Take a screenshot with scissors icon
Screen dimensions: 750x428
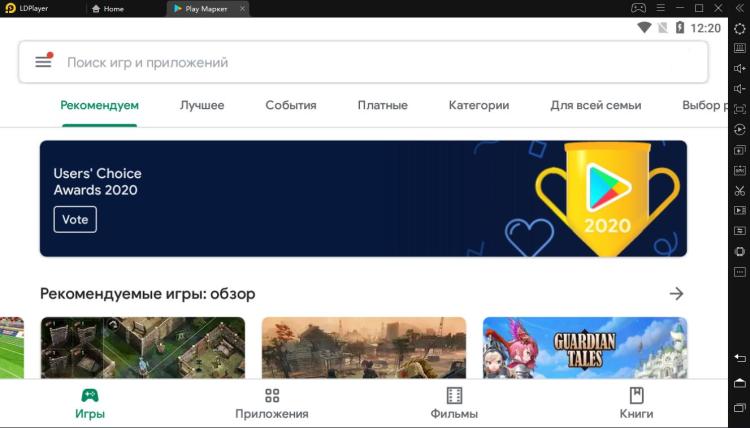tap(739, 191)
